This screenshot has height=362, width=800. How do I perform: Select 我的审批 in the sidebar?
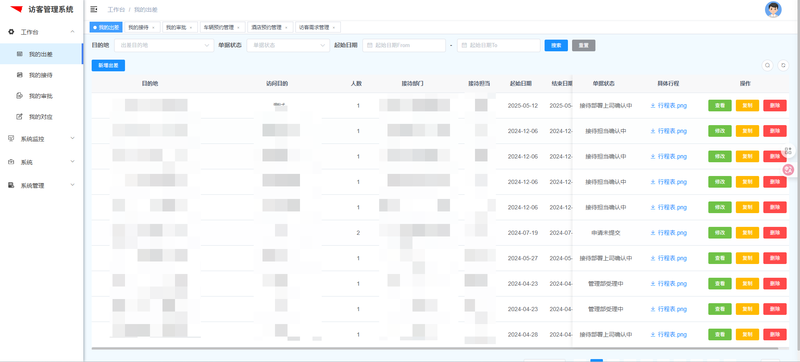pos(41,96)
